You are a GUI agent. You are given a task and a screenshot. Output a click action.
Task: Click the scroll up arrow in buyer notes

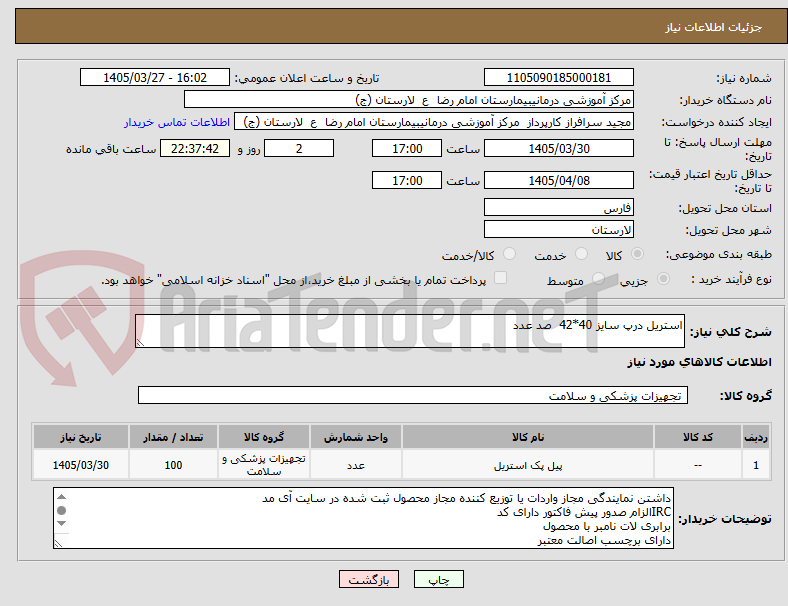pyautogui.click(x=61, y=497)
